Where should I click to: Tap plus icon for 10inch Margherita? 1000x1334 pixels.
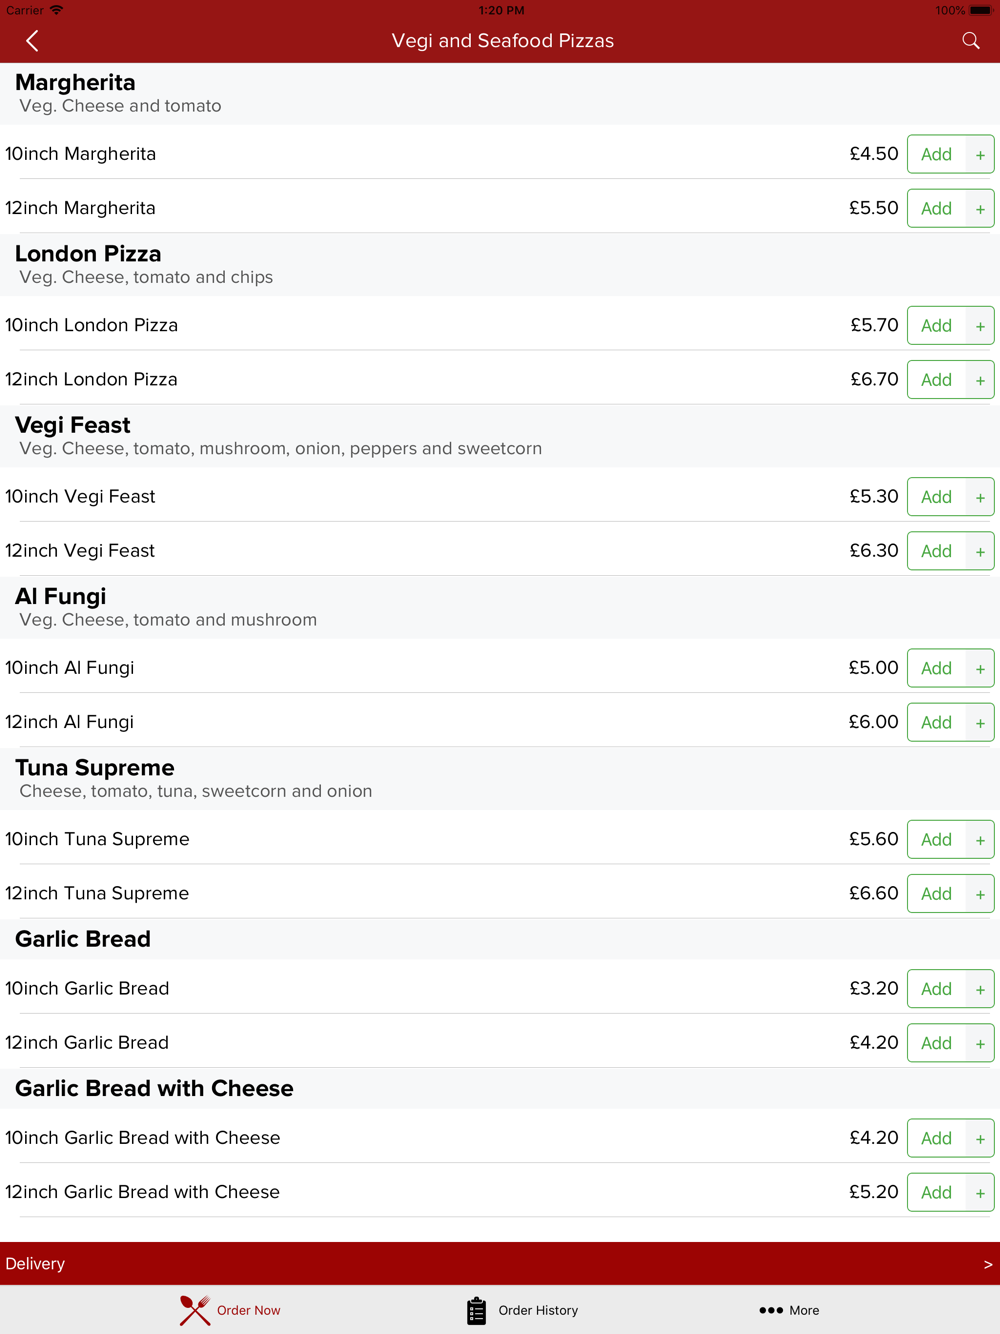click(980, 155)
